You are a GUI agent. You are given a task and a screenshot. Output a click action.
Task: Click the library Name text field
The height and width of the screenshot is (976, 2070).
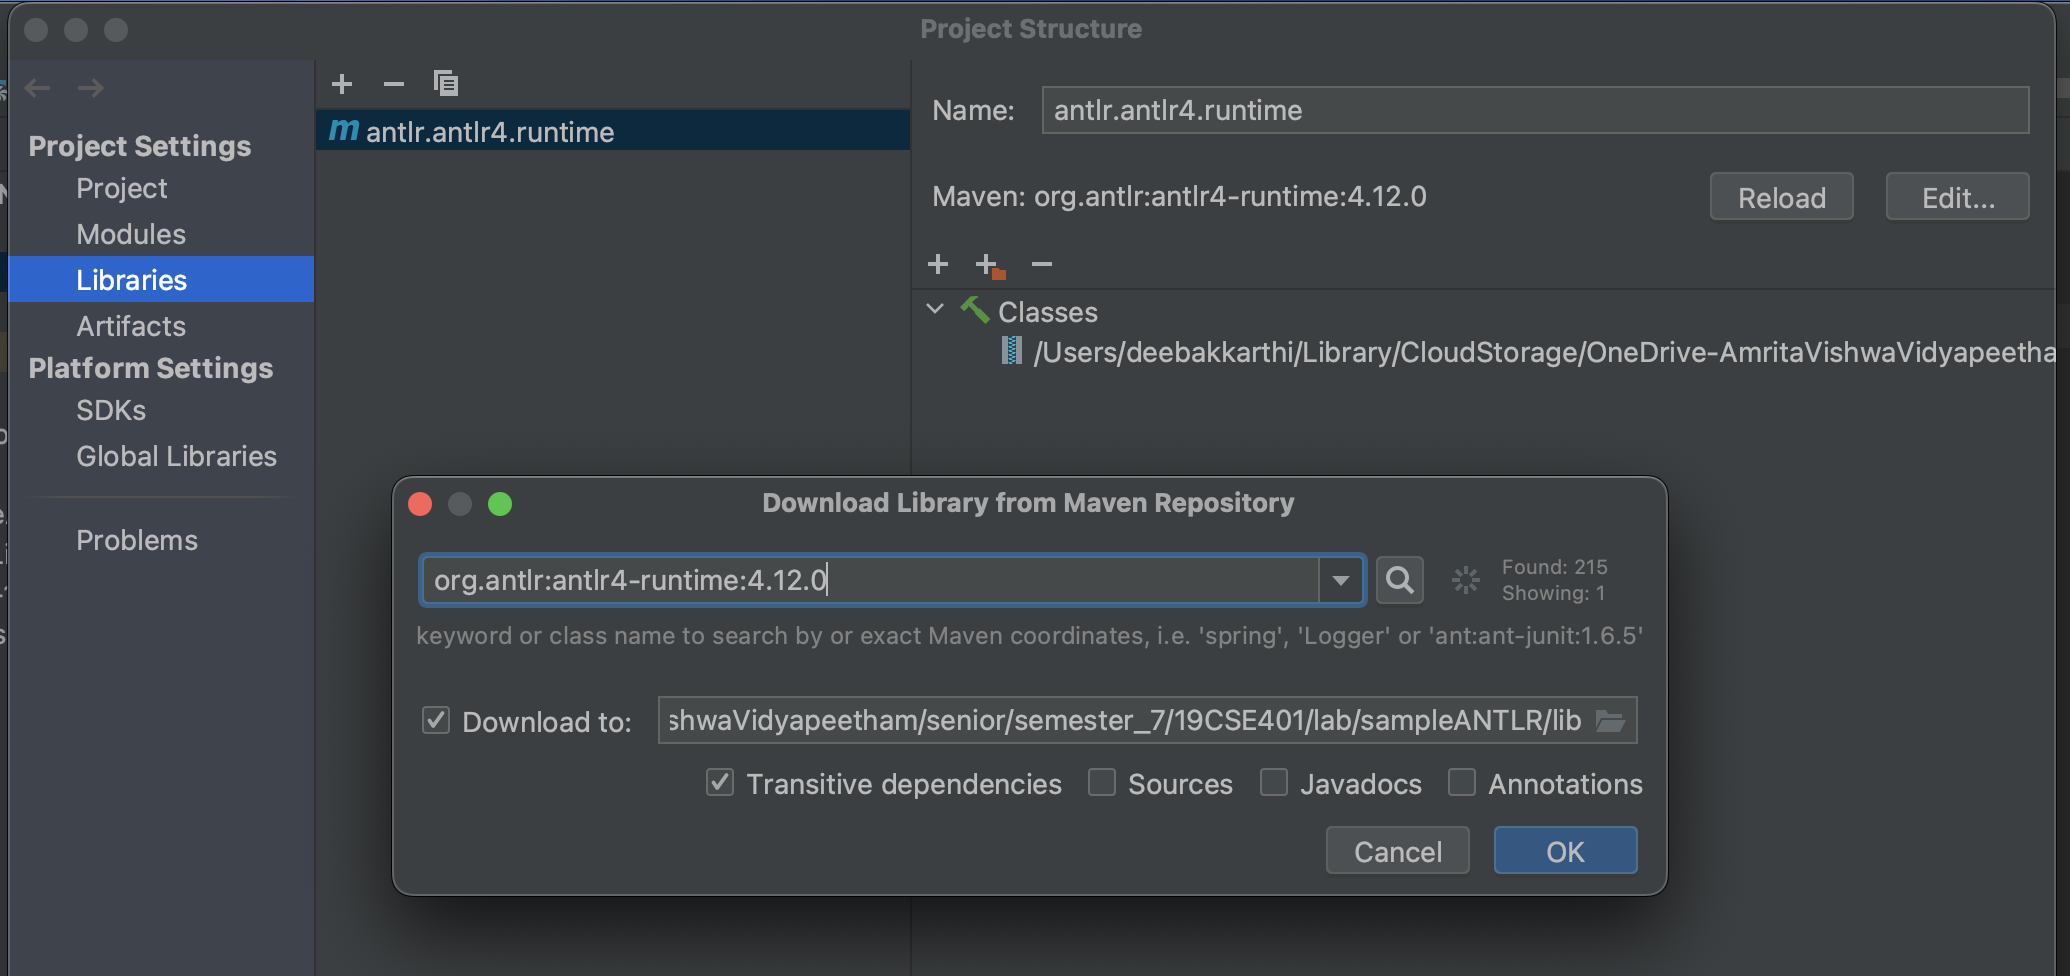point(1534,110)
